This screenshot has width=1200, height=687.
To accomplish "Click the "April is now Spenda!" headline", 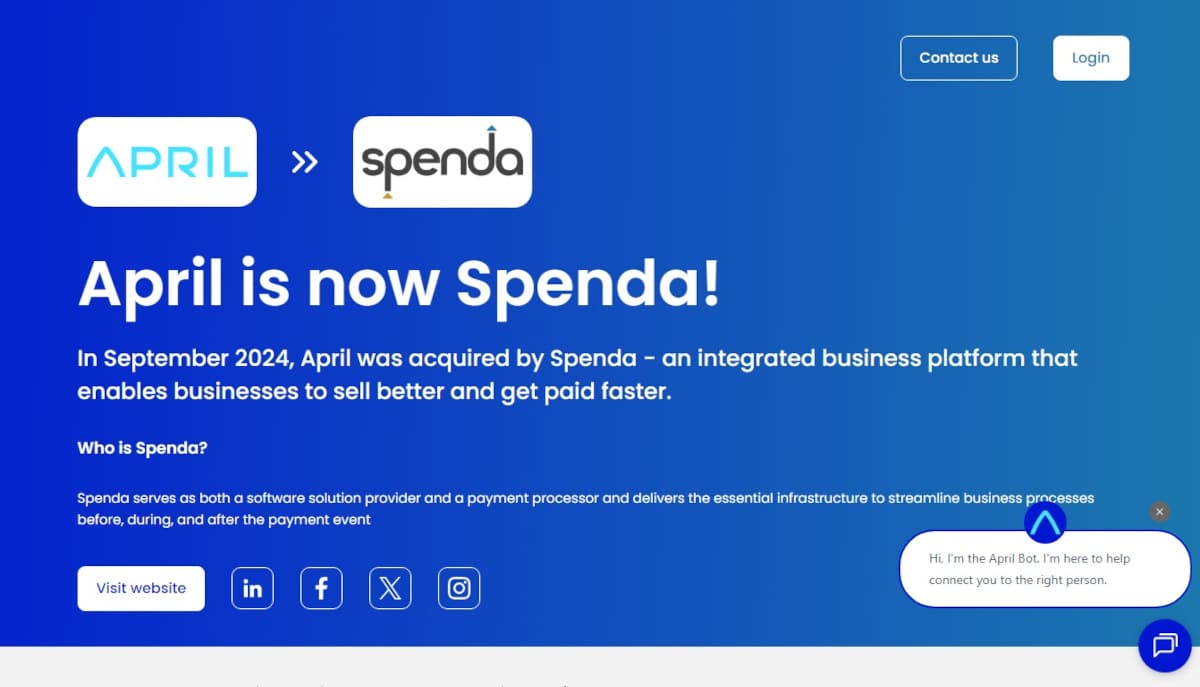I will (399, 284).
